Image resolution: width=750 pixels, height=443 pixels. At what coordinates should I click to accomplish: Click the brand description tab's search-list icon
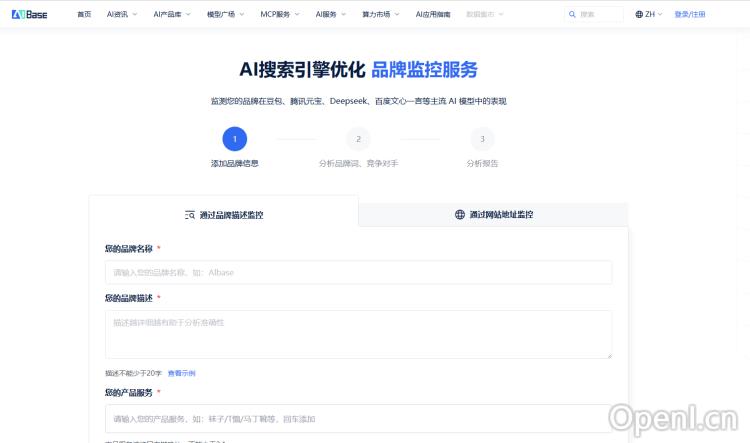[190, 215]
